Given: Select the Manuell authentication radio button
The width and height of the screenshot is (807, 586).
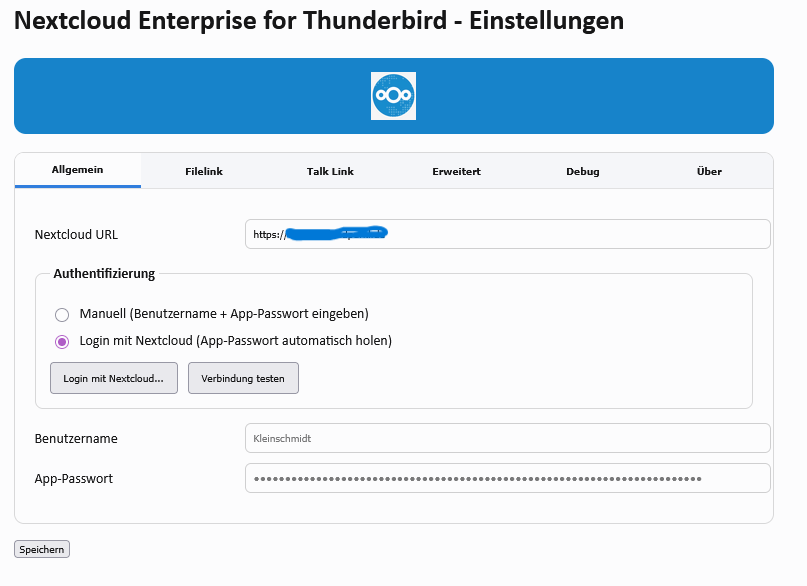Looking at the screenshot, I should (x=62, y=314).
